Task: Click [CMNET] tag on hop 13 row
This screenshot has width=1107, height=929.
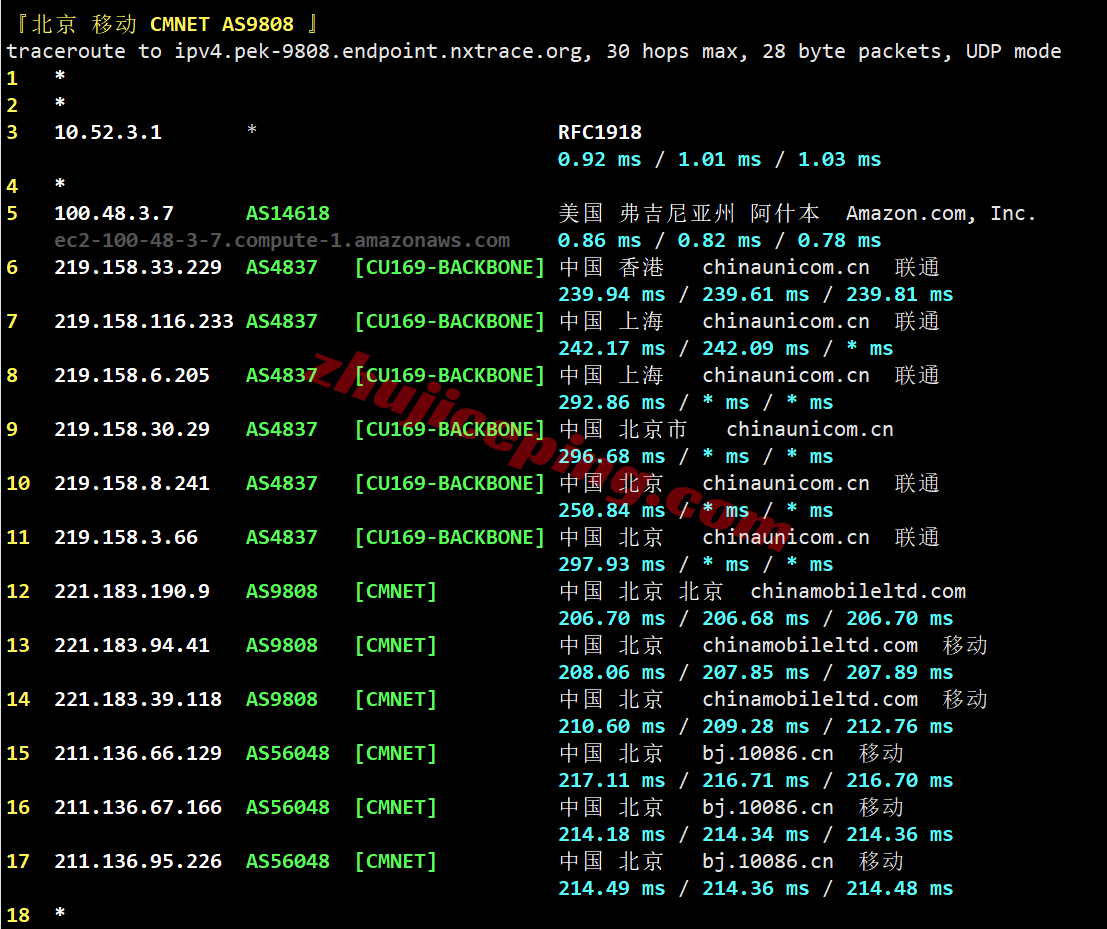Action: tap(396, 645)
